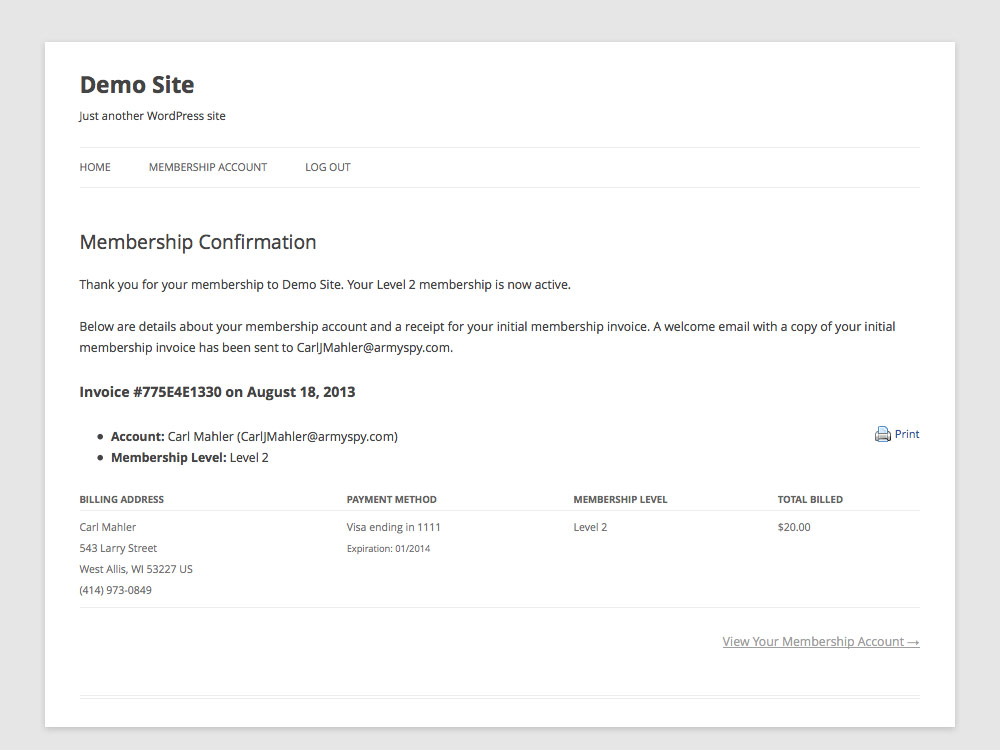Select the HOME menu item
This screenshot has height=750, width=1000.
(94, 167)
